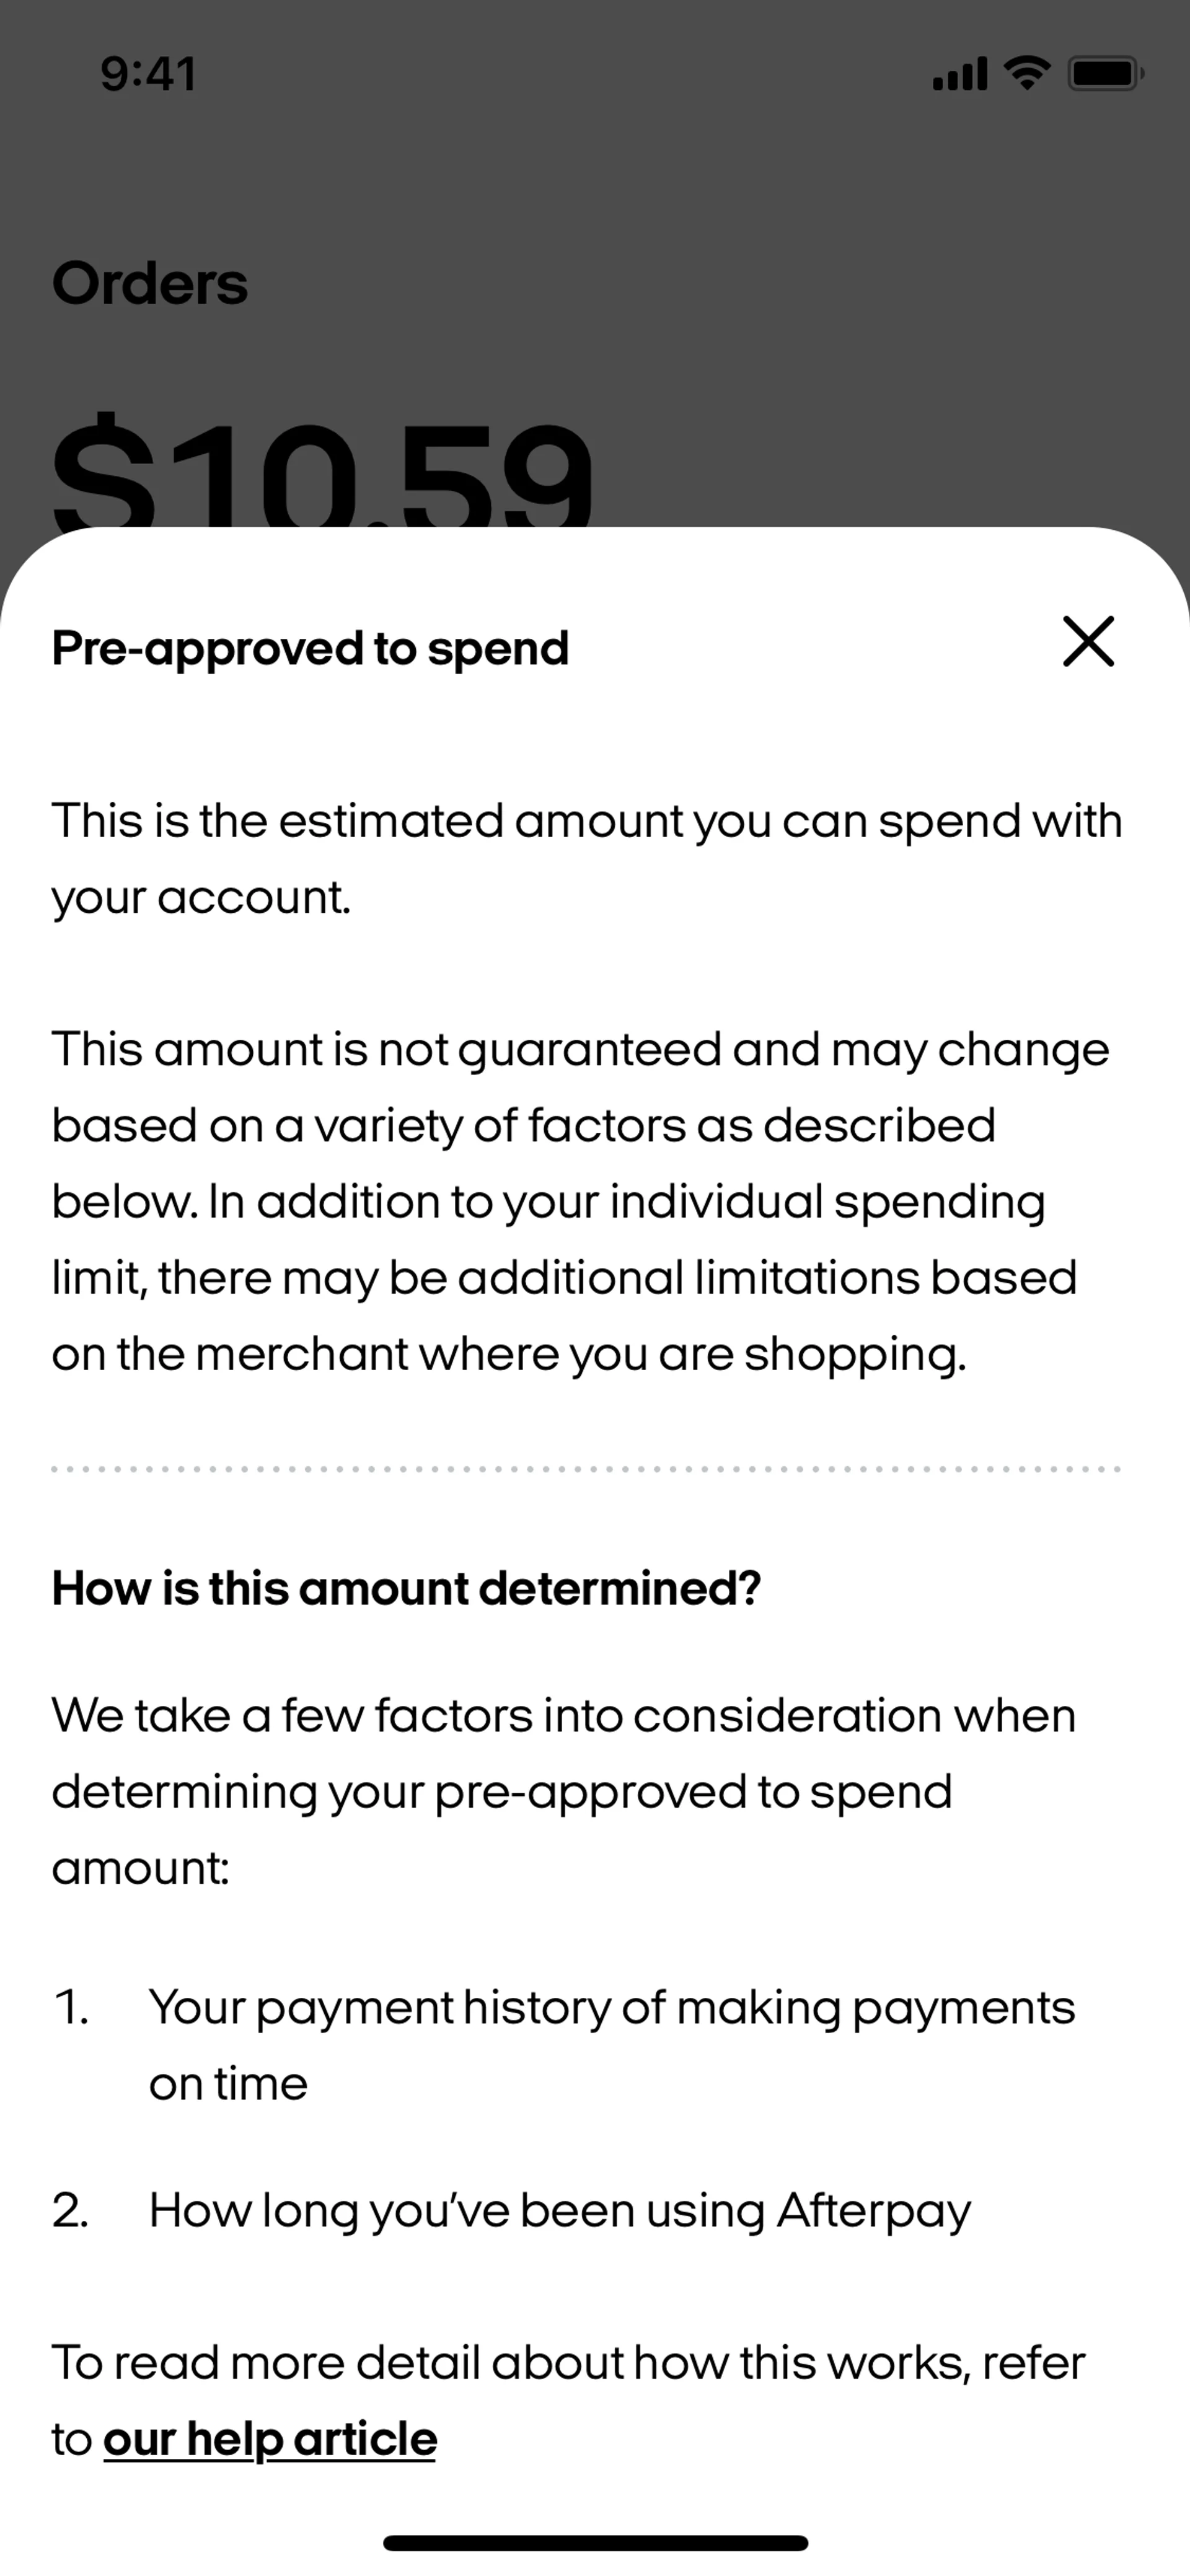Tap the $10.59 amount behind the sheet

click(322, 475)
